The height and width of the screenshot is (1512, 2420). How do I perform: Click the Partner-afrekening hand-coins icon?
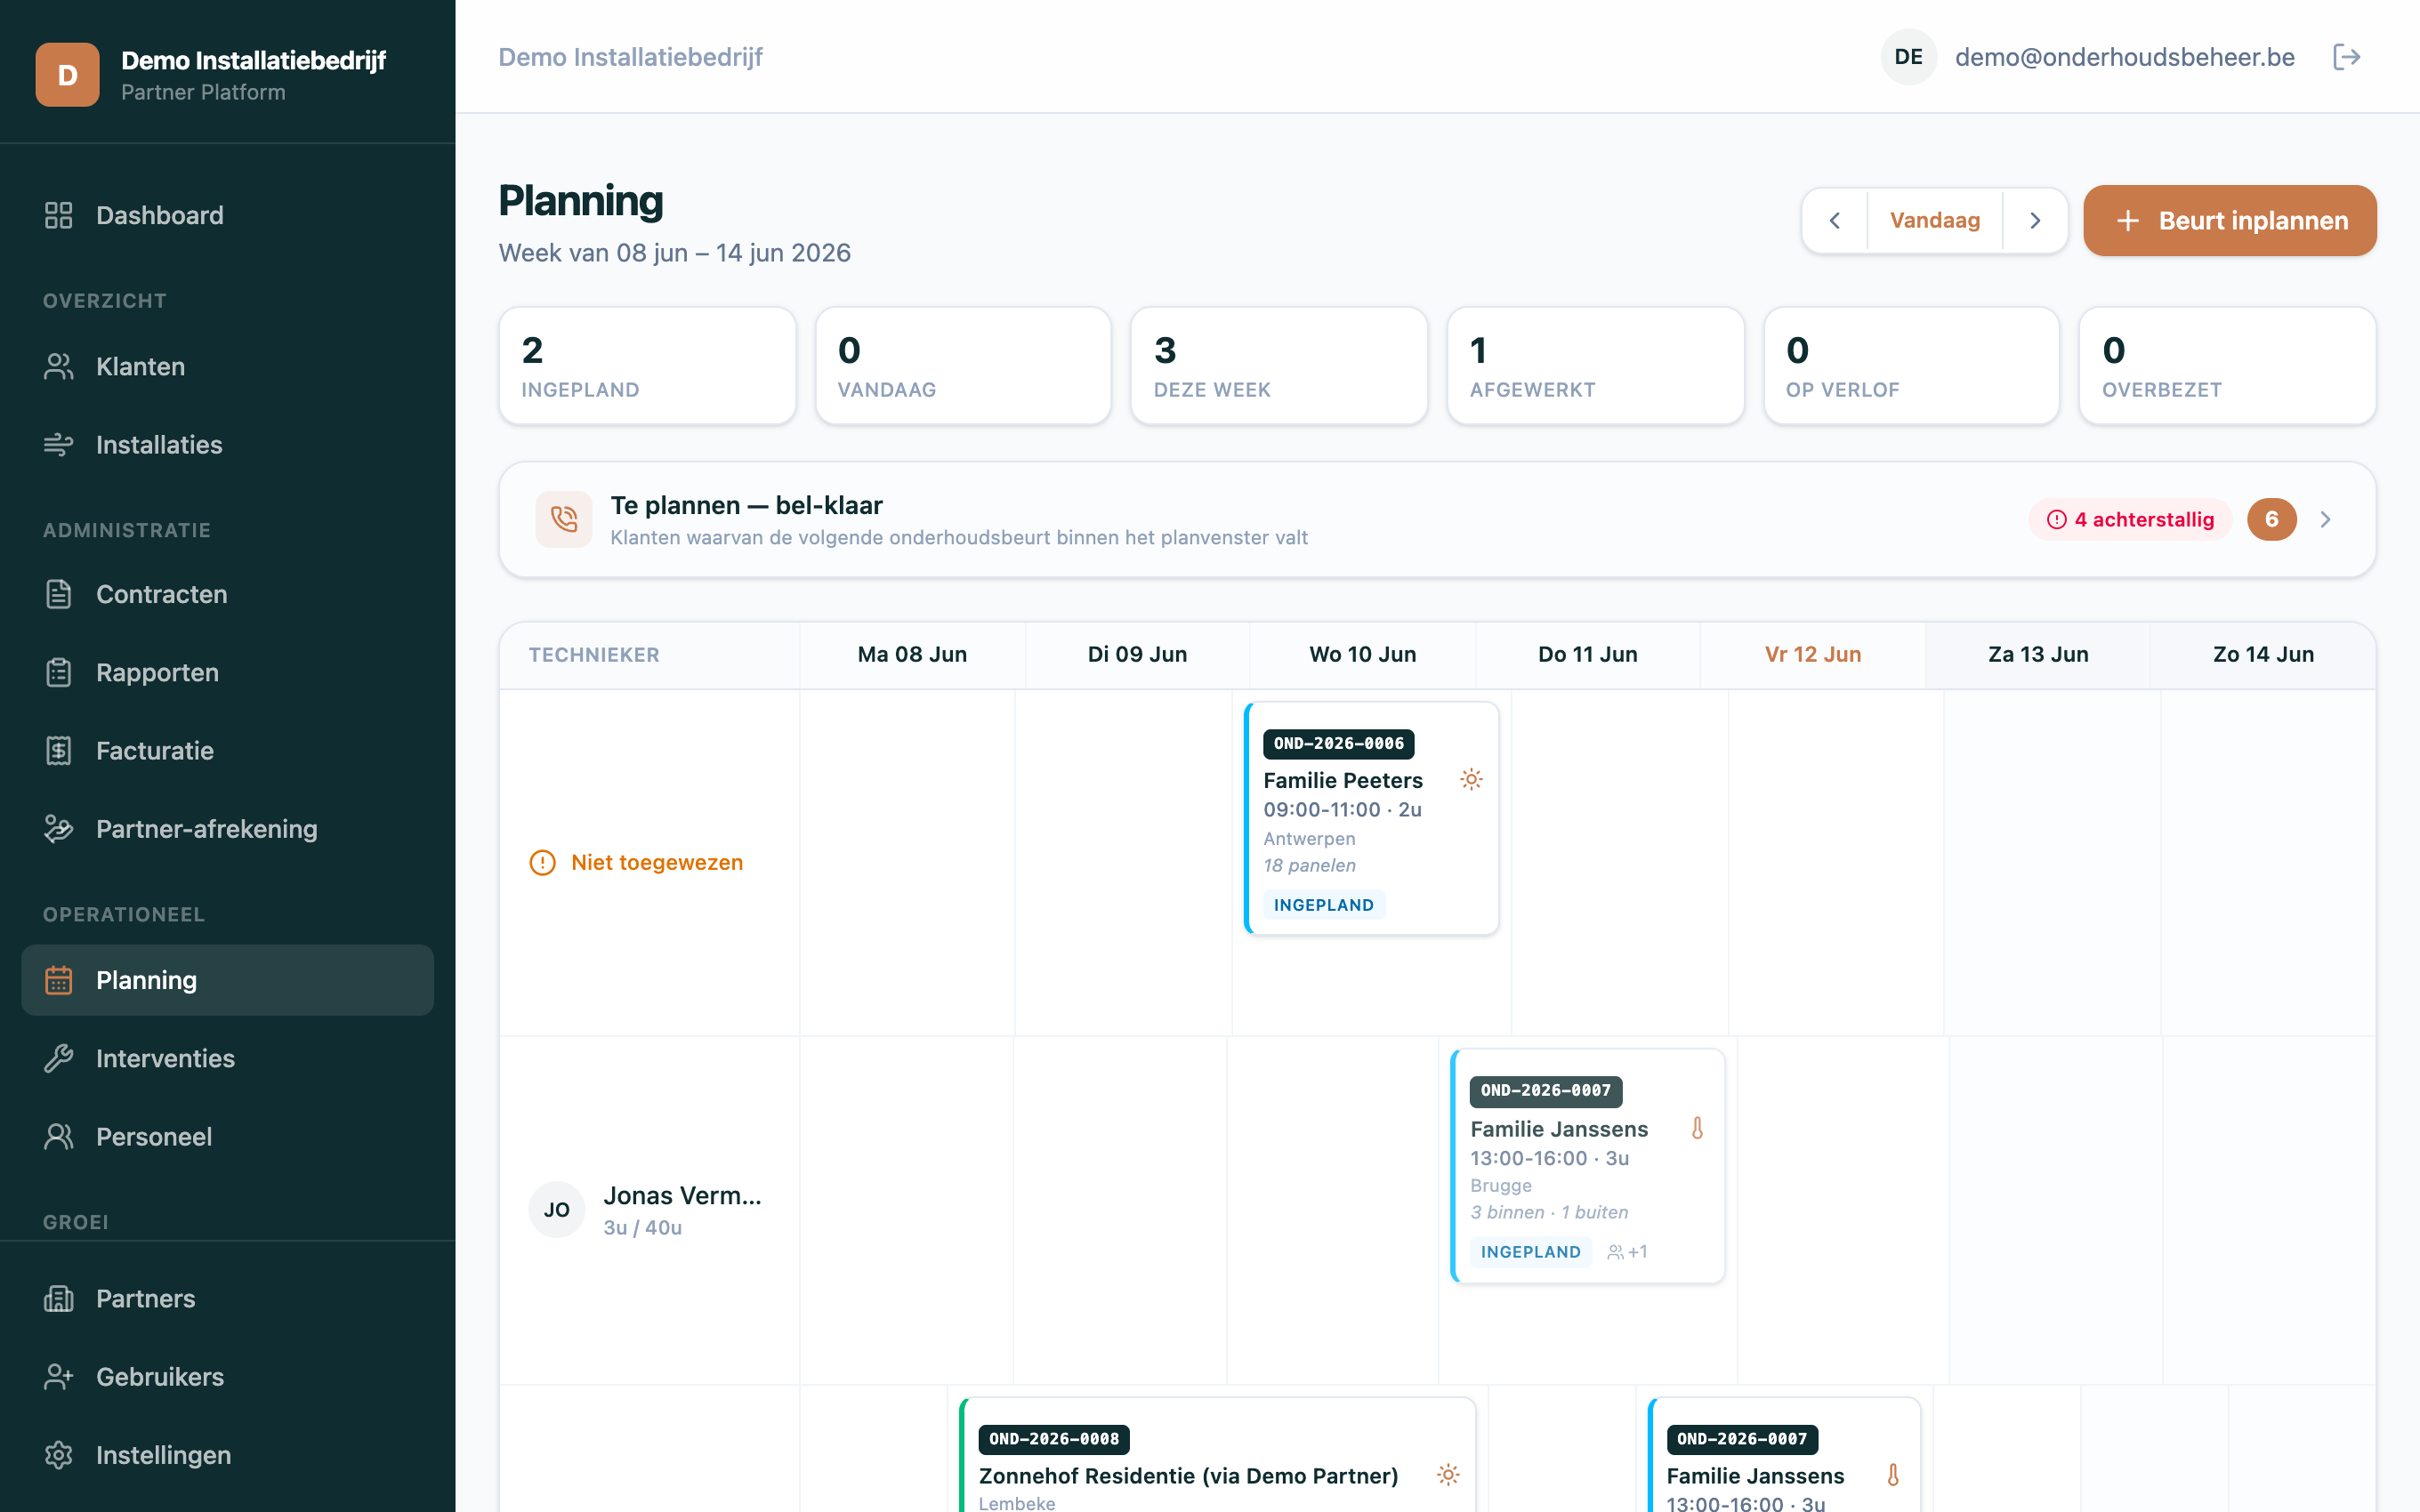tap(59, 829)
